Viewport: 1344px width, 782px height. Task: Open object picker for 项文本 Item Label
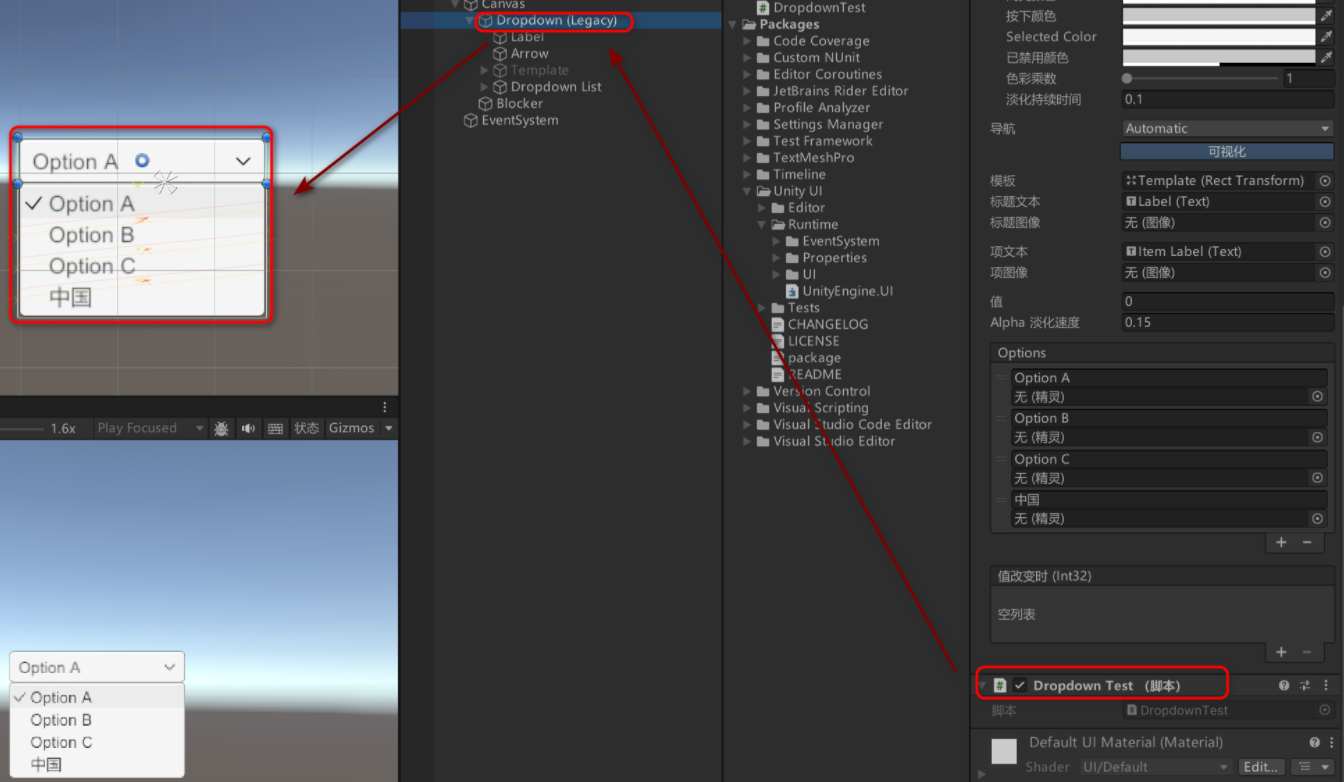(1325, 252)
